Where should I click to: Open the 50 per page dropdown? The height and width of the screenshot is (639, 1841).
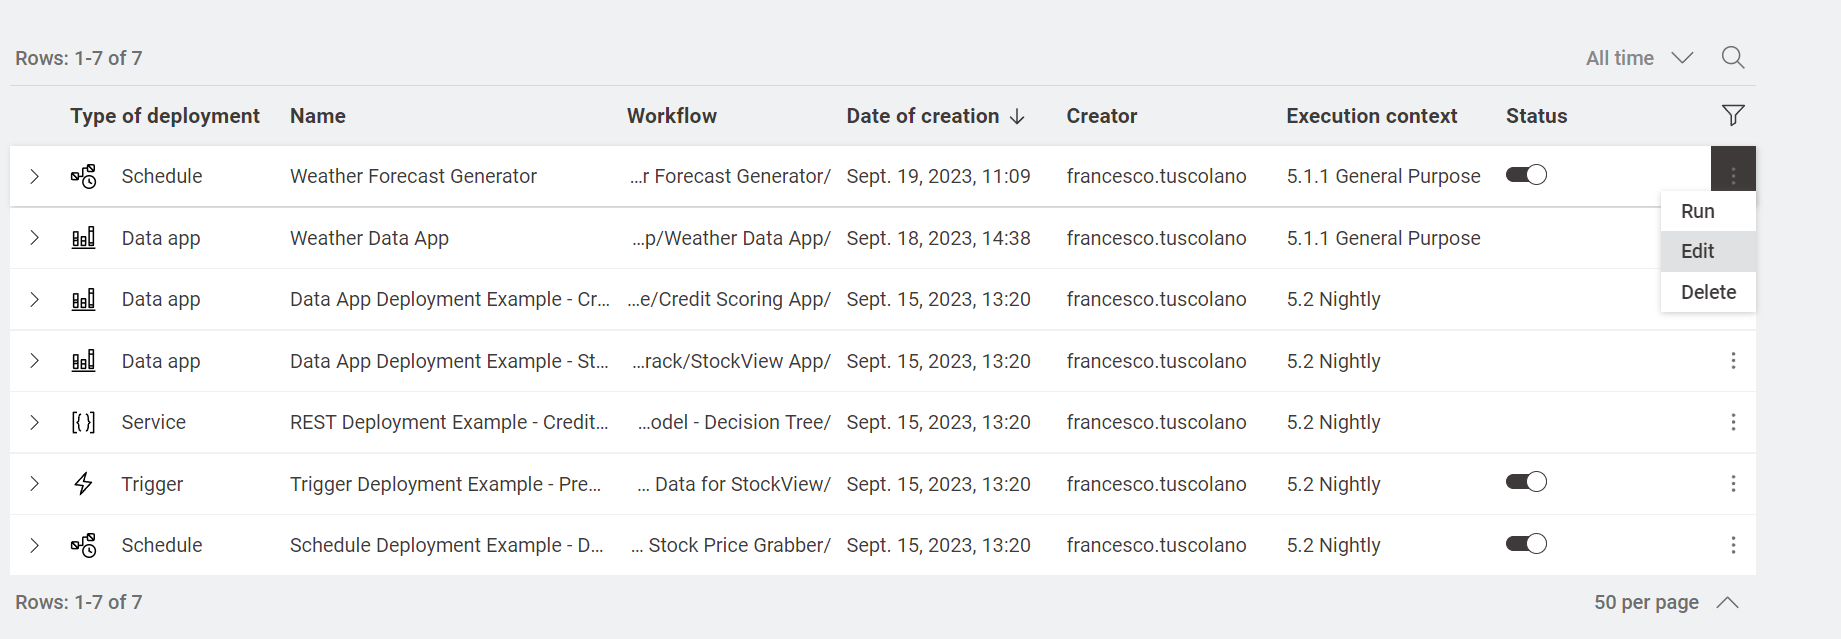click(x=1665, y=602)
